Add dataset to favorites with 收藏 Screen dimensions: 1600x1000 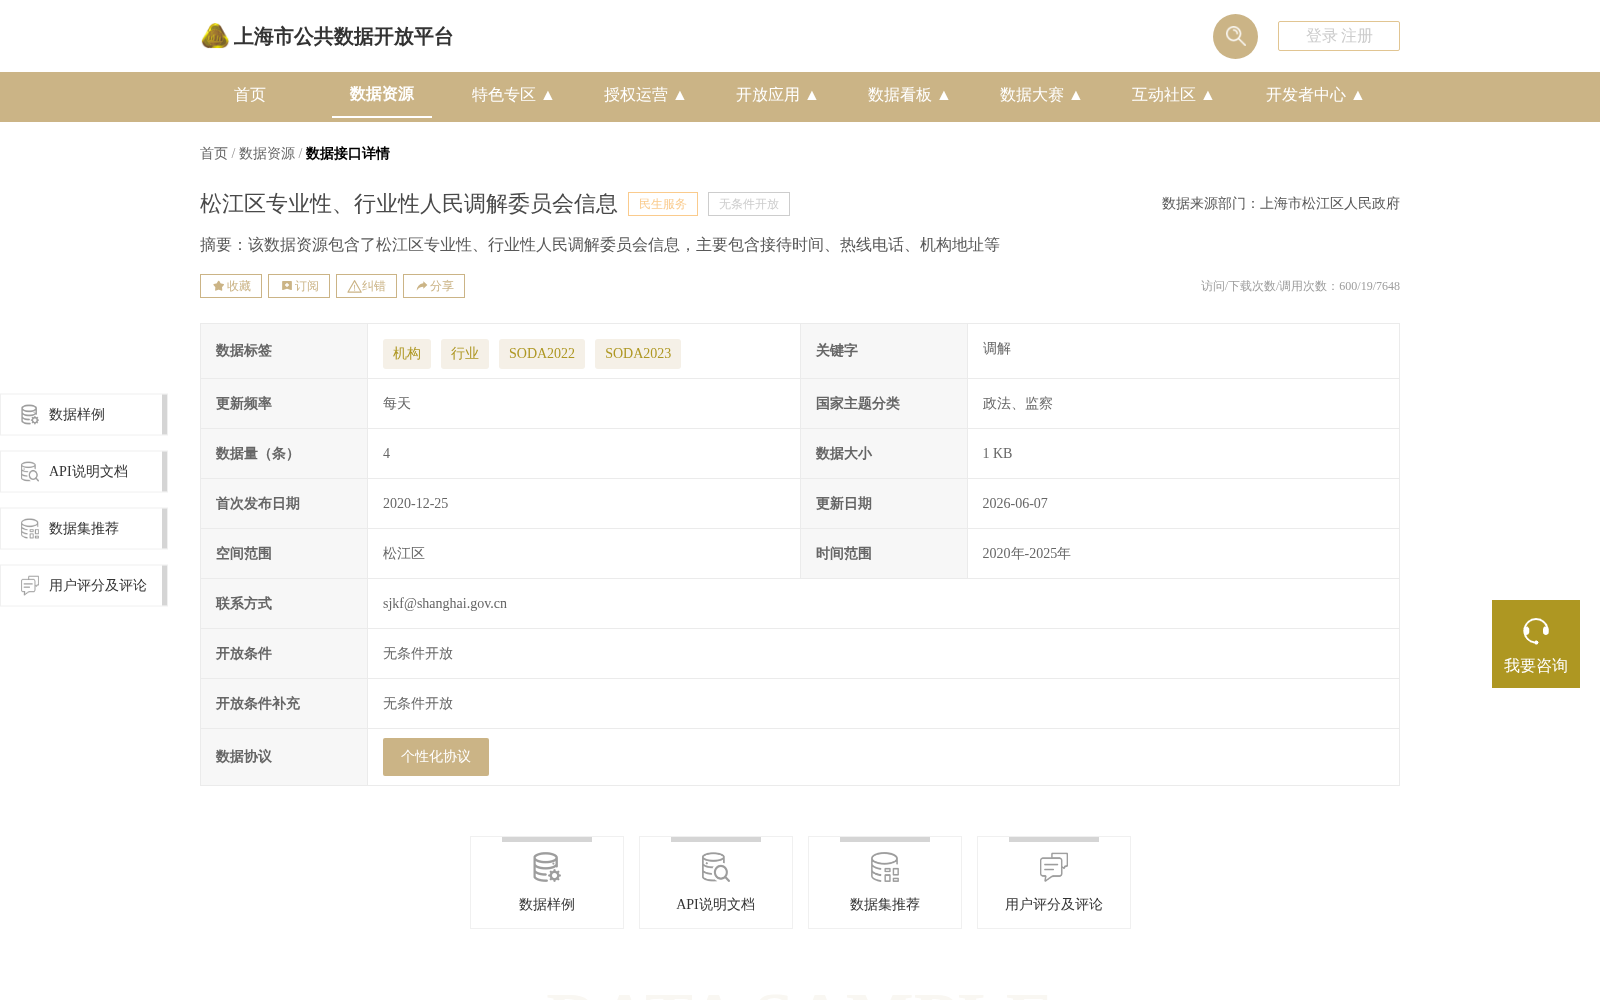click(231, 286)
